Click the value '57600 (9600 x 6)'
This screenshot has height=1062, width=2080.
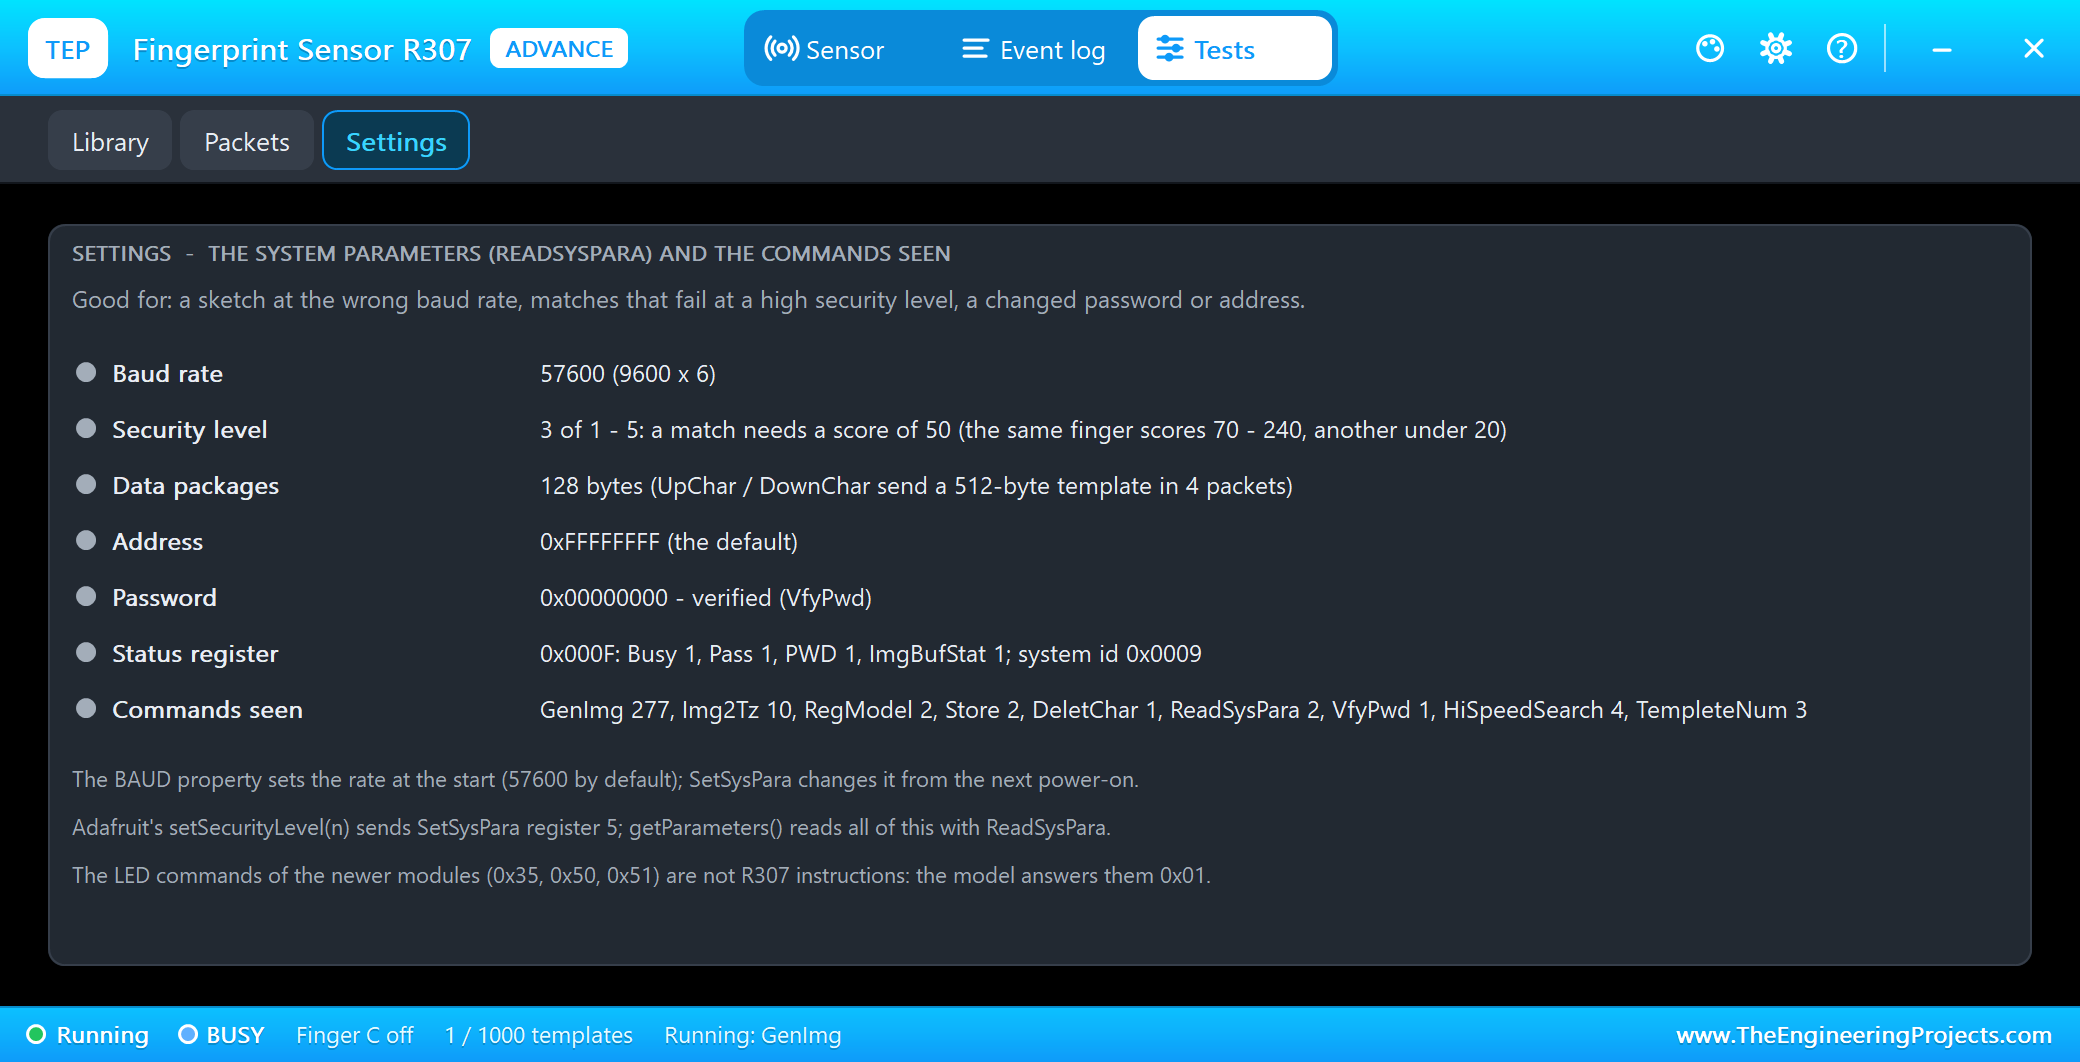click(x=628, y=374)
